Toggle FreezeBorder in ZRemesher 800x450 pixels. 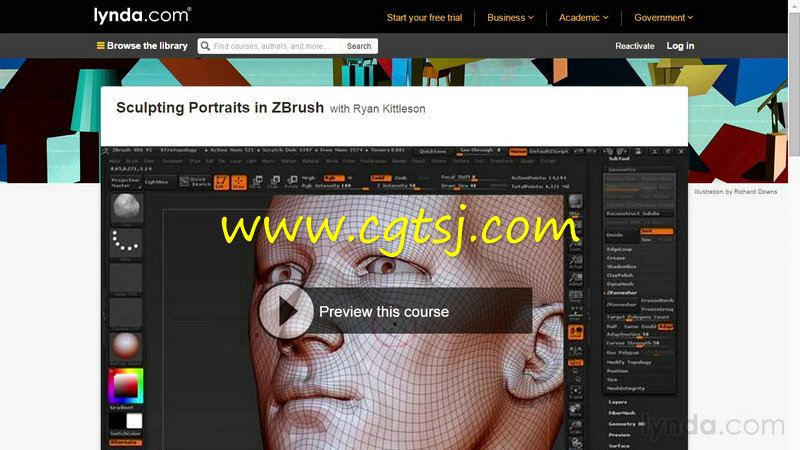point(657,301)
